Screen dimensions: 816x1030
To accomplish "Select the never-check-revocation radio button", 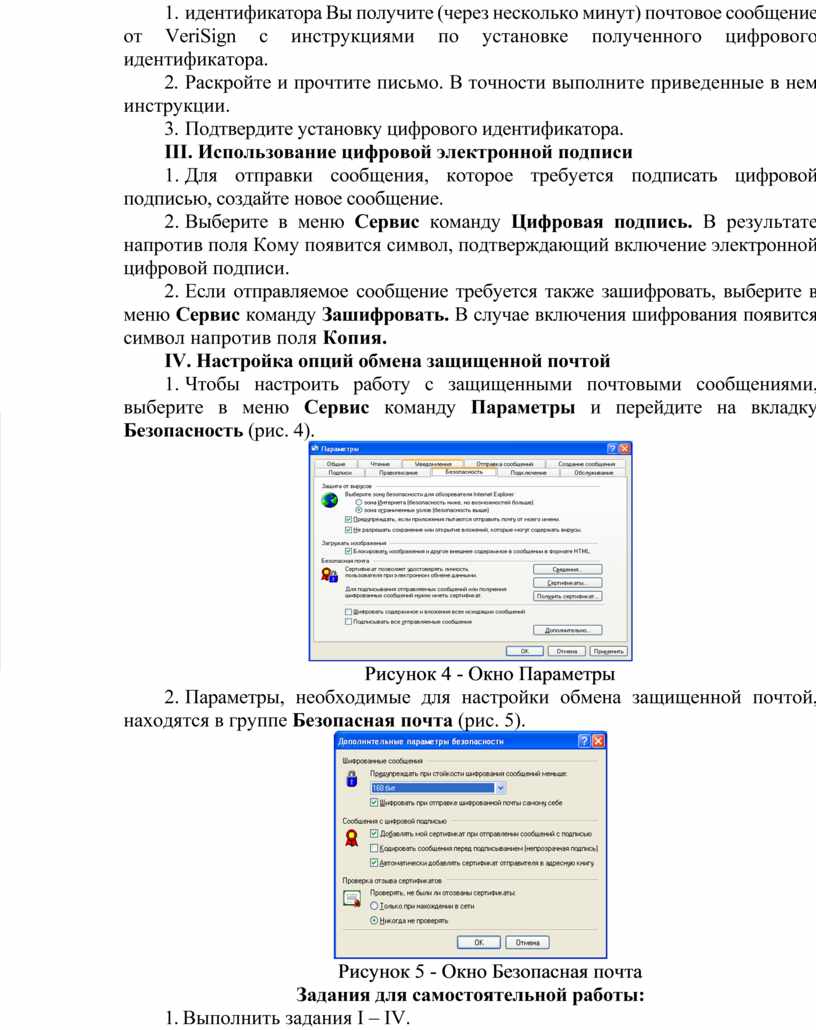I will pyautogui.click(x=374, y=920).
